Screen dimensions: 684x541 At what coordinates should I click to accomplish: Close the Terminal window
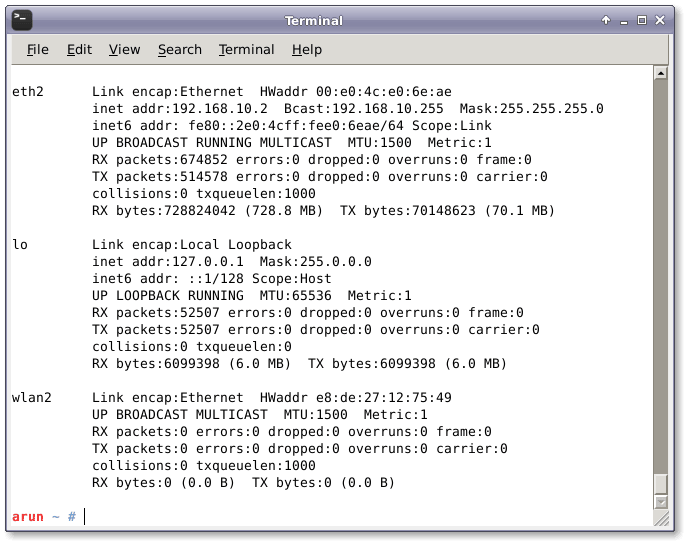coord(661,20)
